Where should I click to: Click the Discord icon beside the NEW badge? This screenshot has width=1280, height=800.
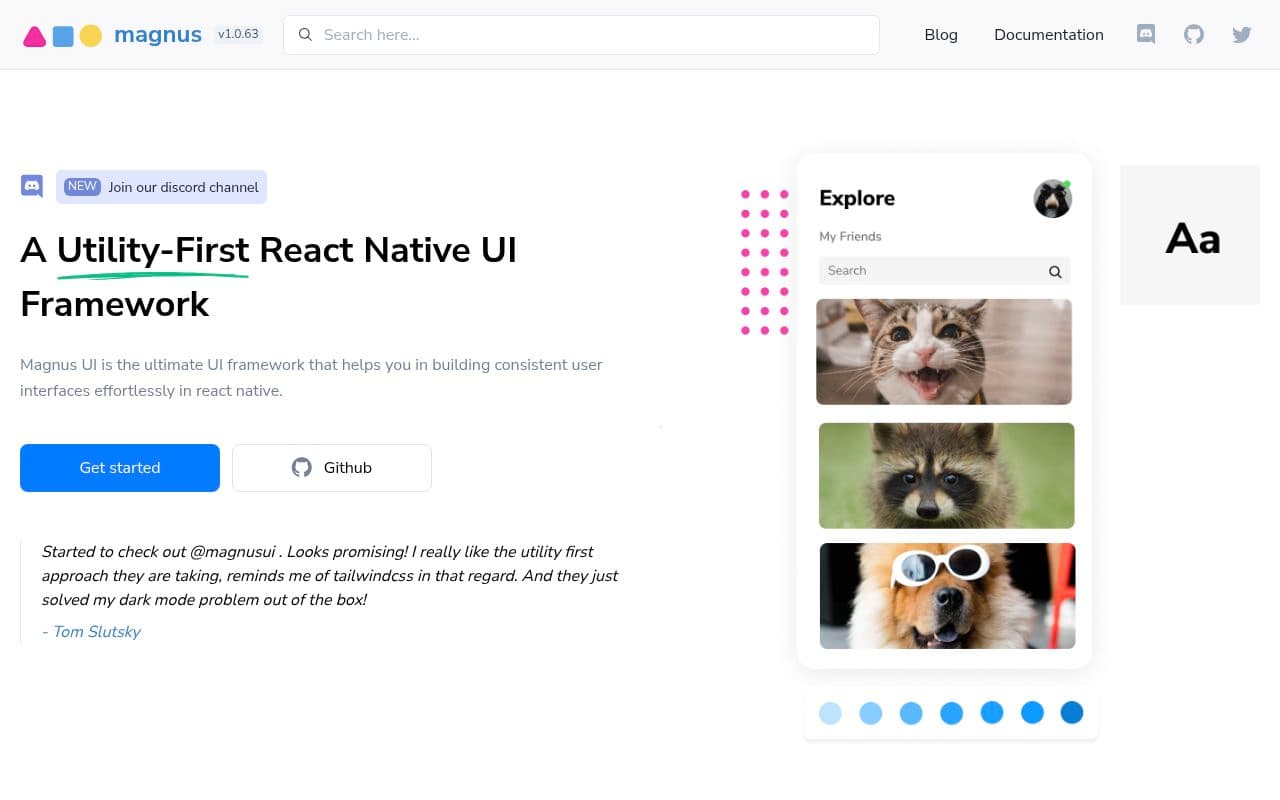32,186
